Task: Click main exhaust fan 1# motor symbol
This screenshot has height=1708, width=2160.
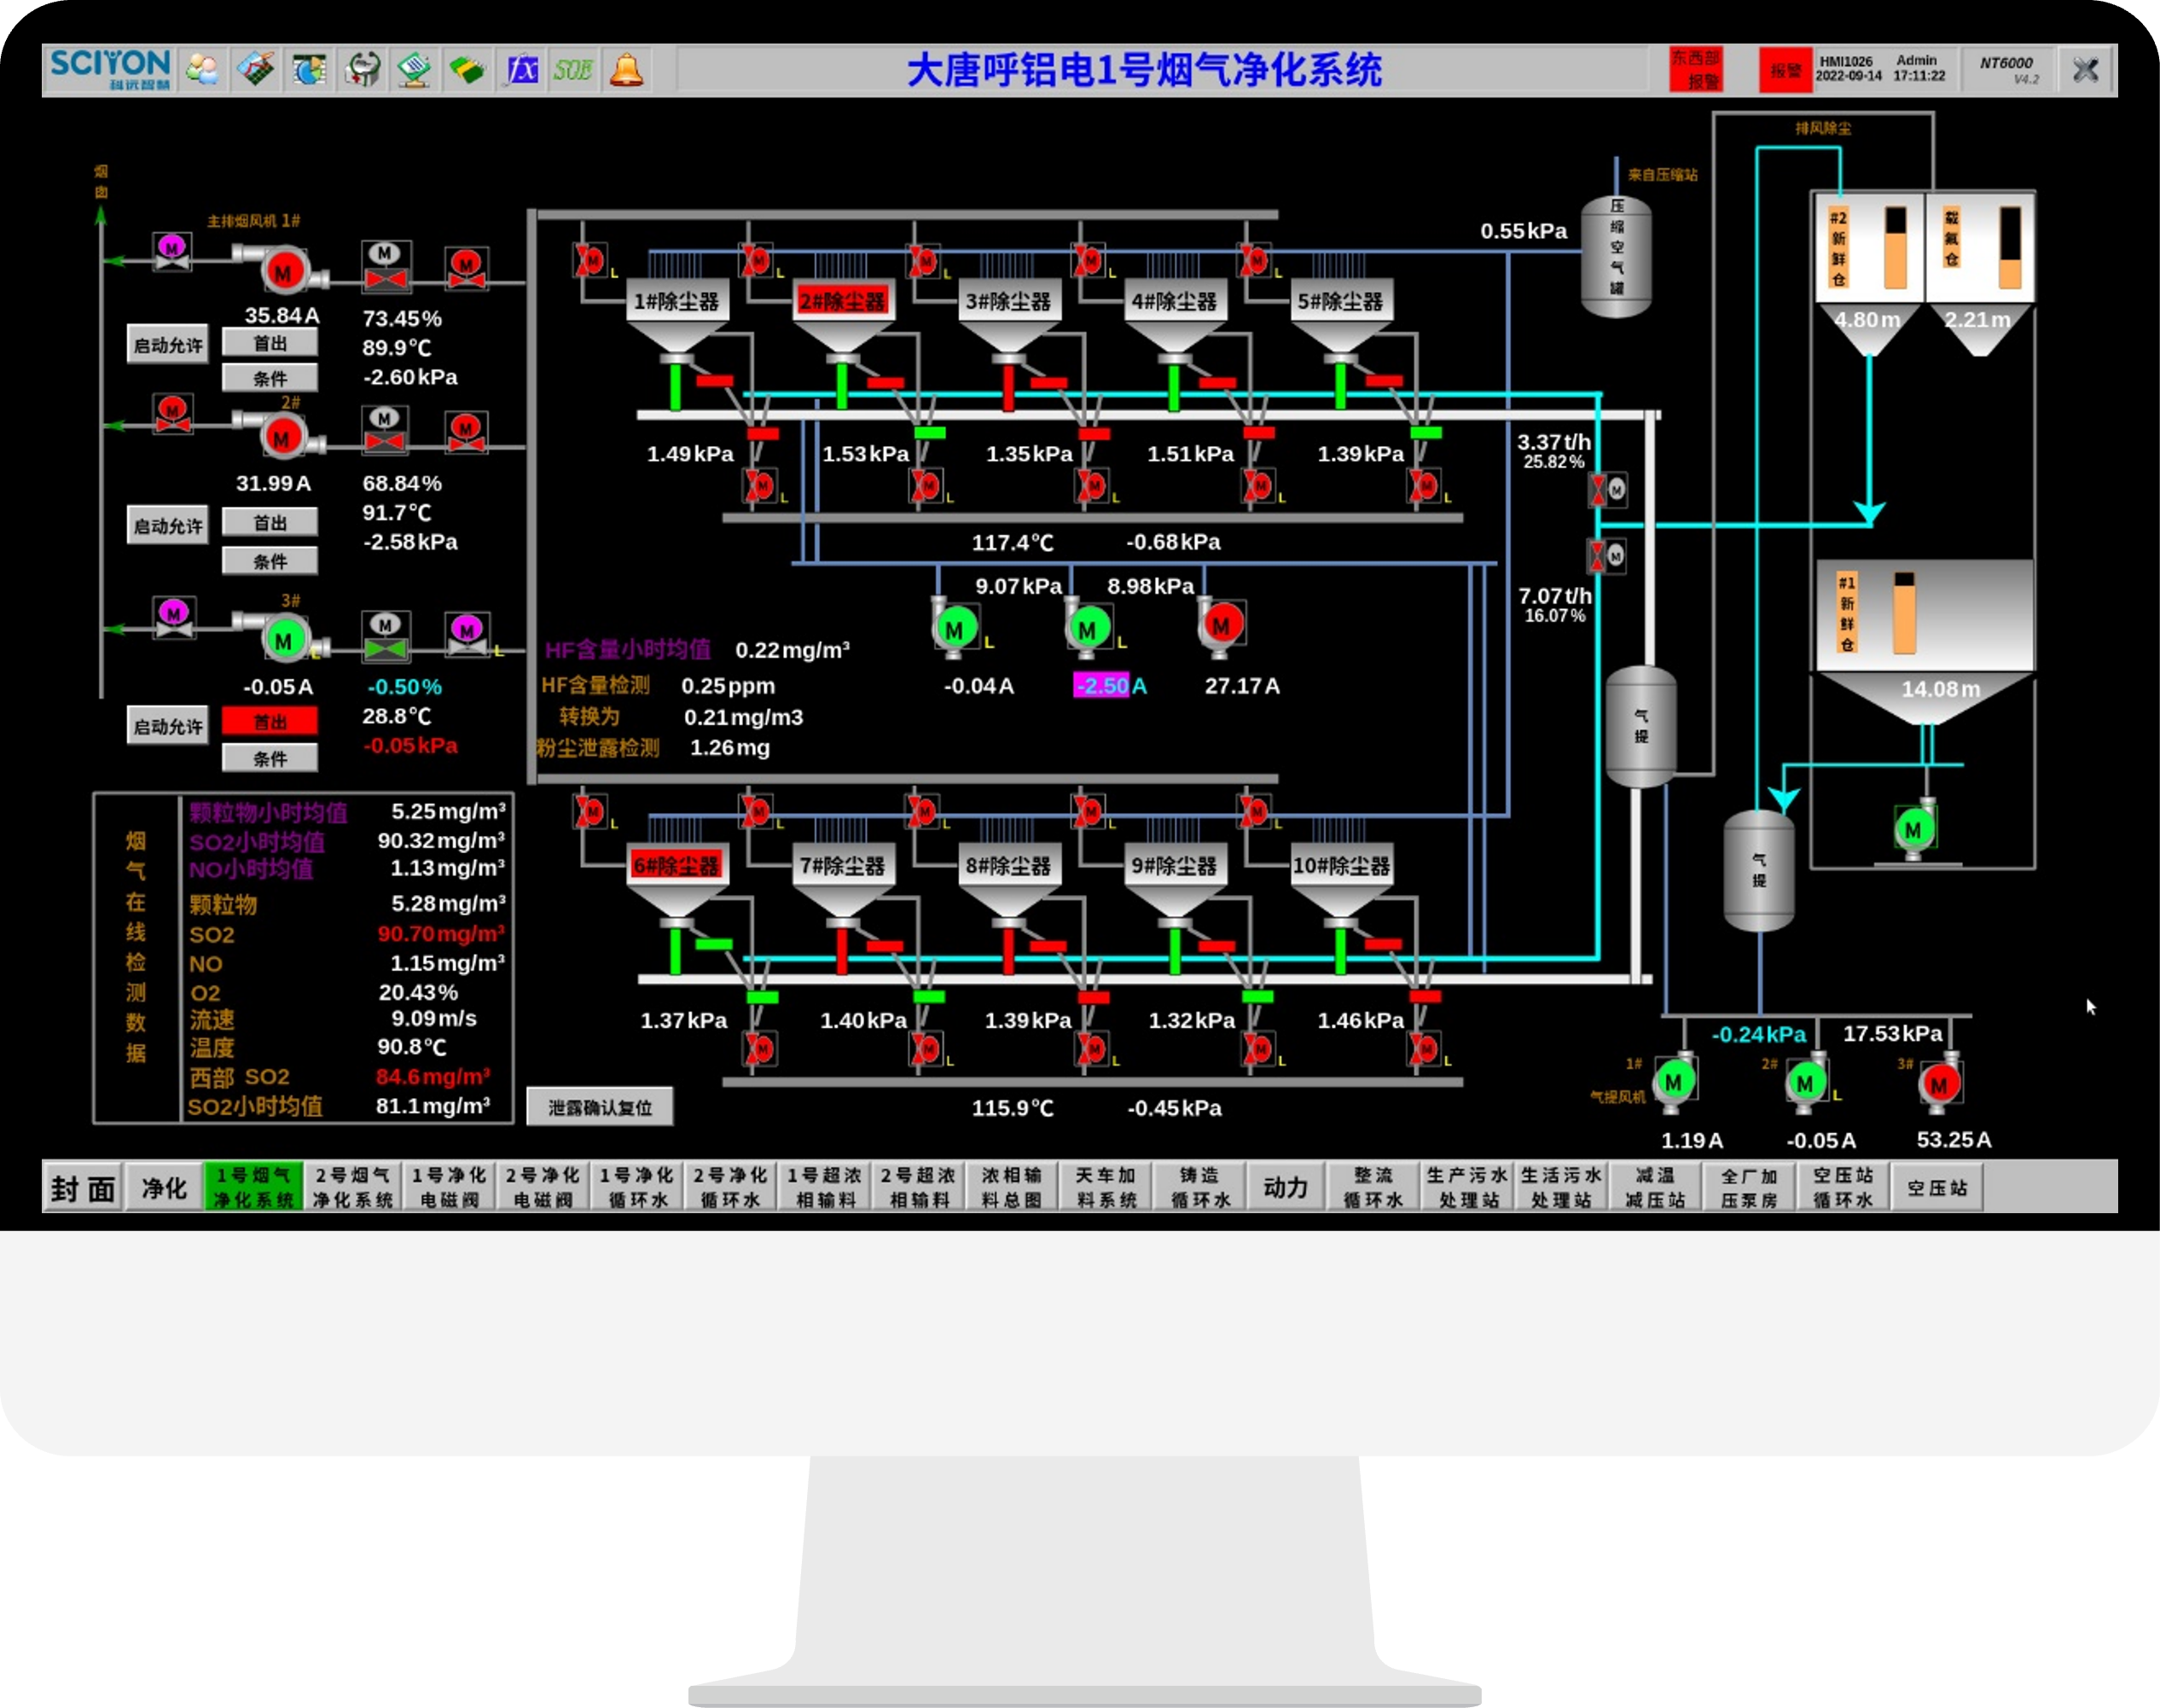Action: click(283, 271)
